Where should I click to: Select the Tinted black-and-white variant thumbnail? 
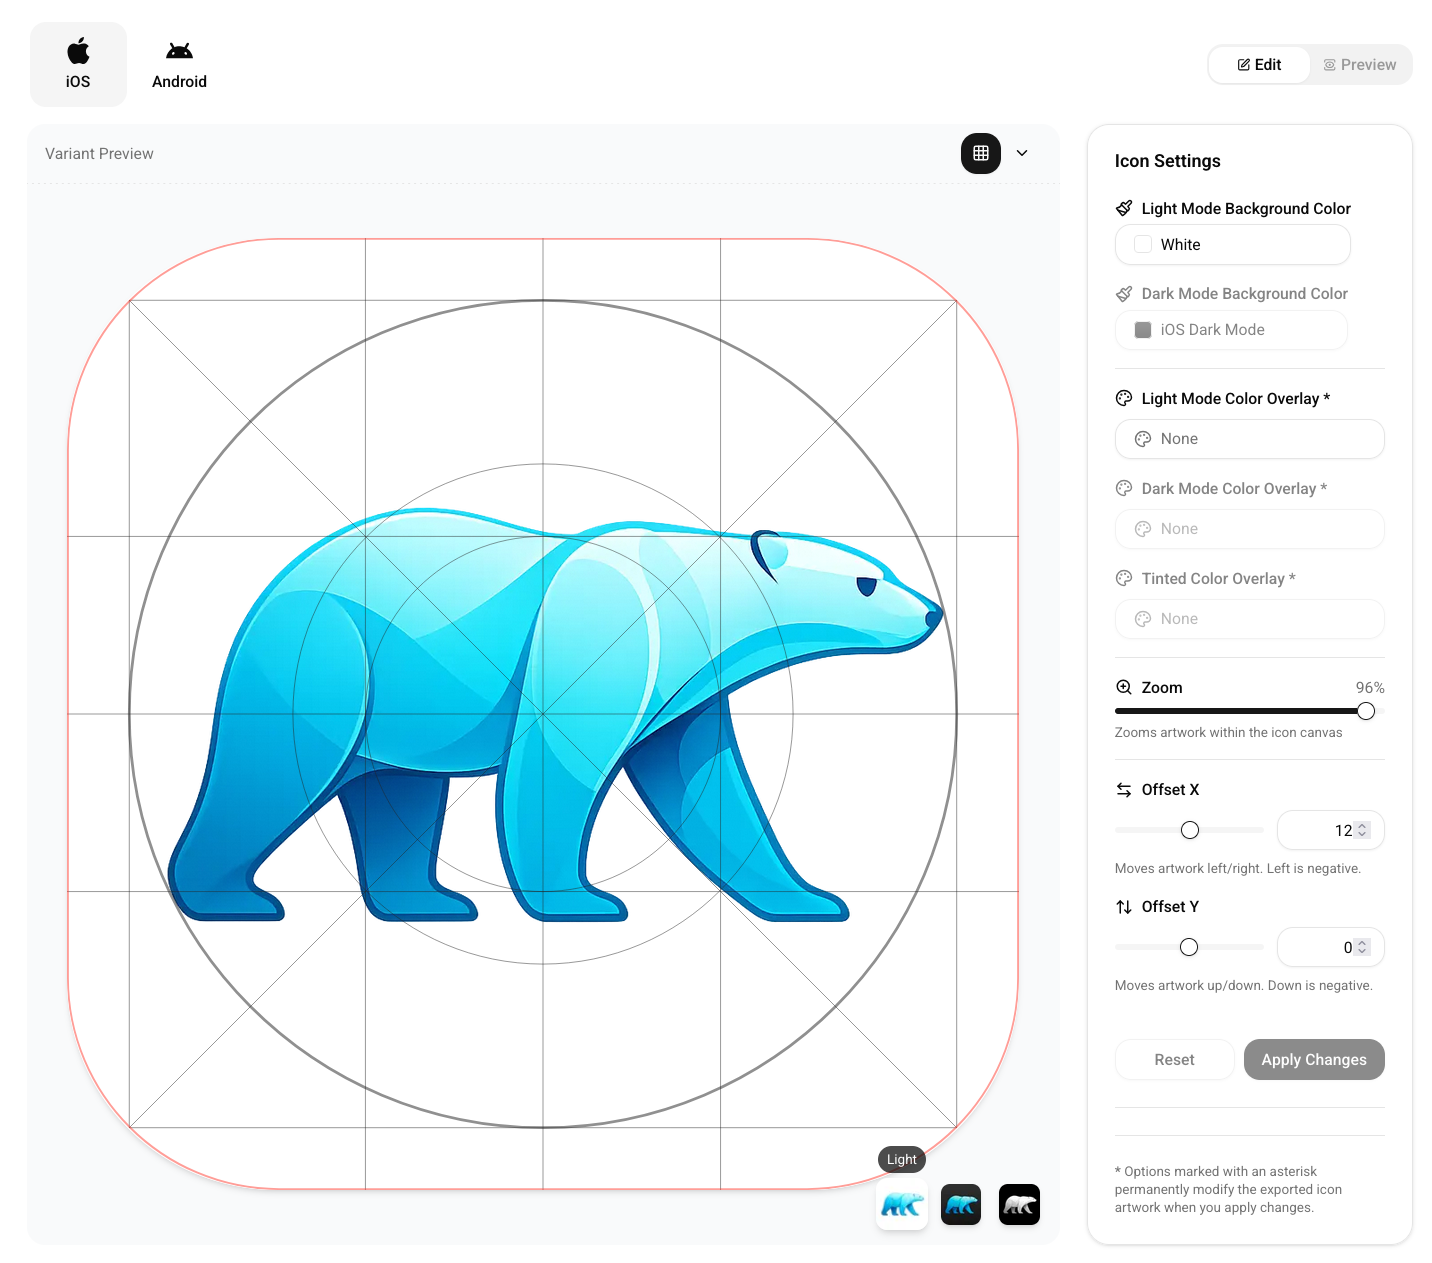[1019, 1204]
